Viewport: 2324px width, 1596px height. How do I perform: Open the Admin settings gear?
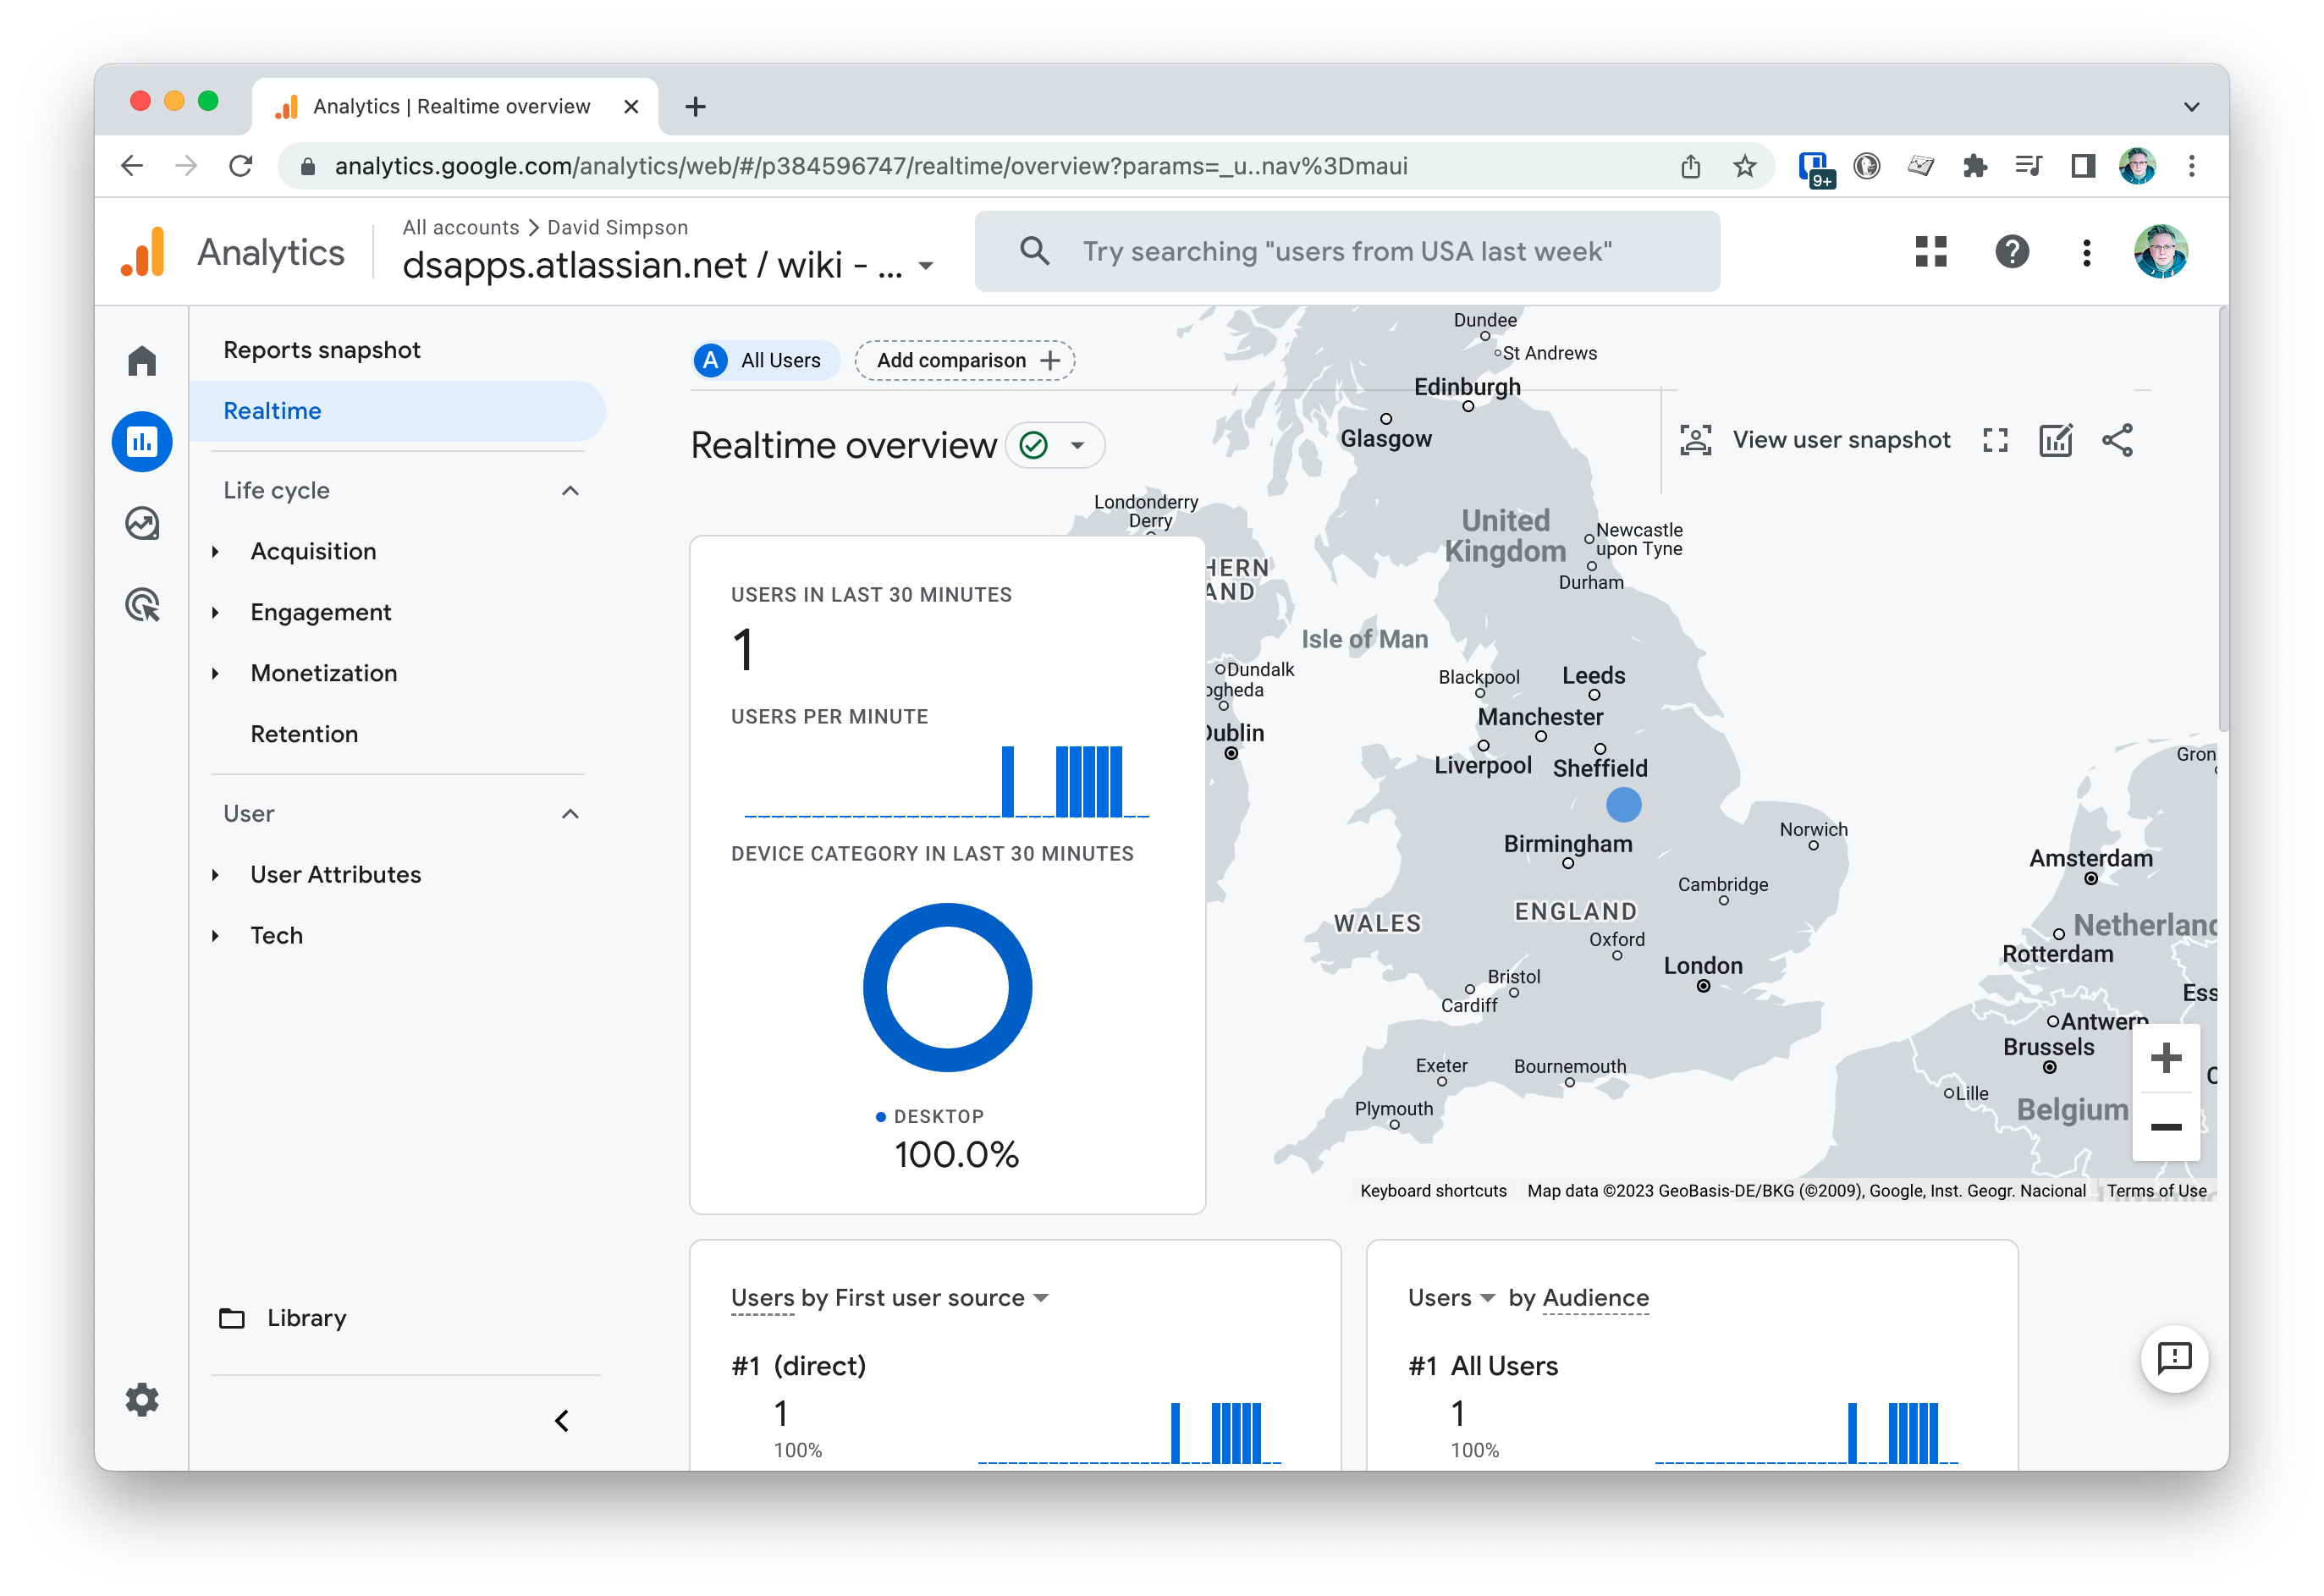coord(142,1399)
